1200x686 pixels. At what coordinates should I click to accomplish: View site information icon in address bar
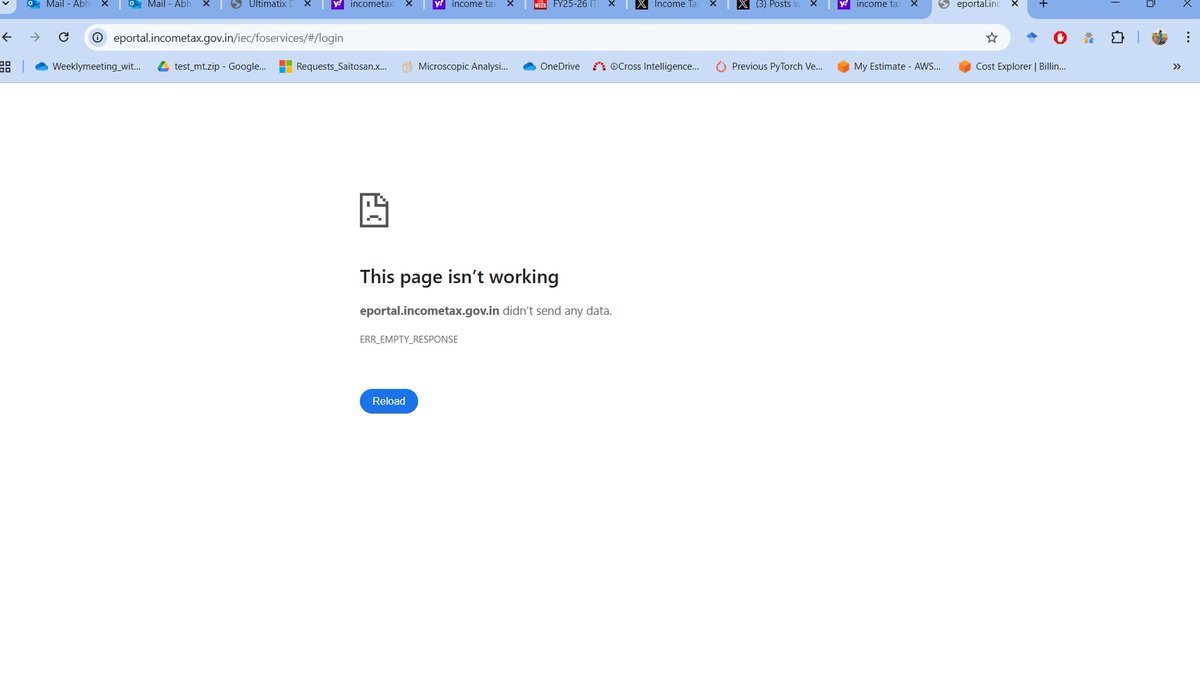point(98,38)
